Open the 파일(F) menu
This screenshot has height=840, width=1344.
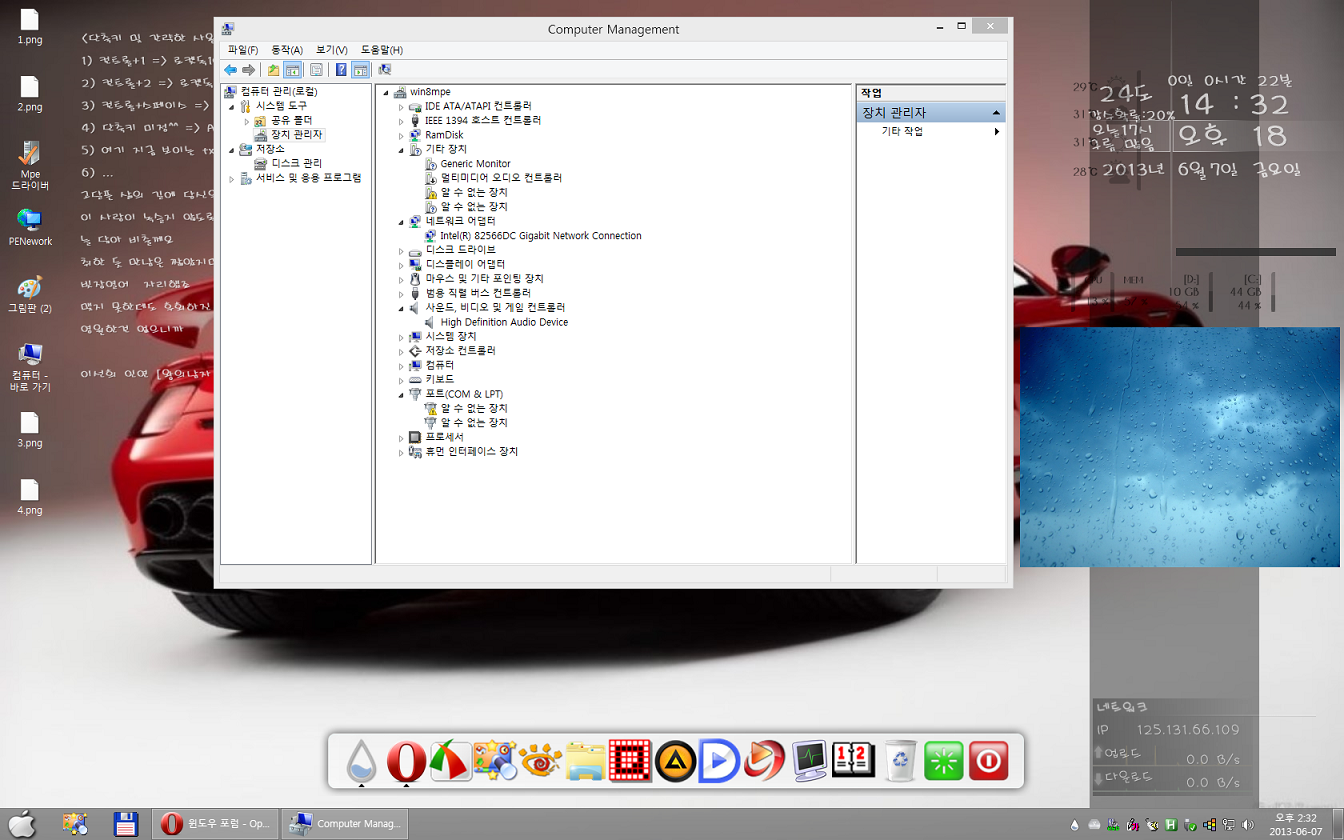243,50
